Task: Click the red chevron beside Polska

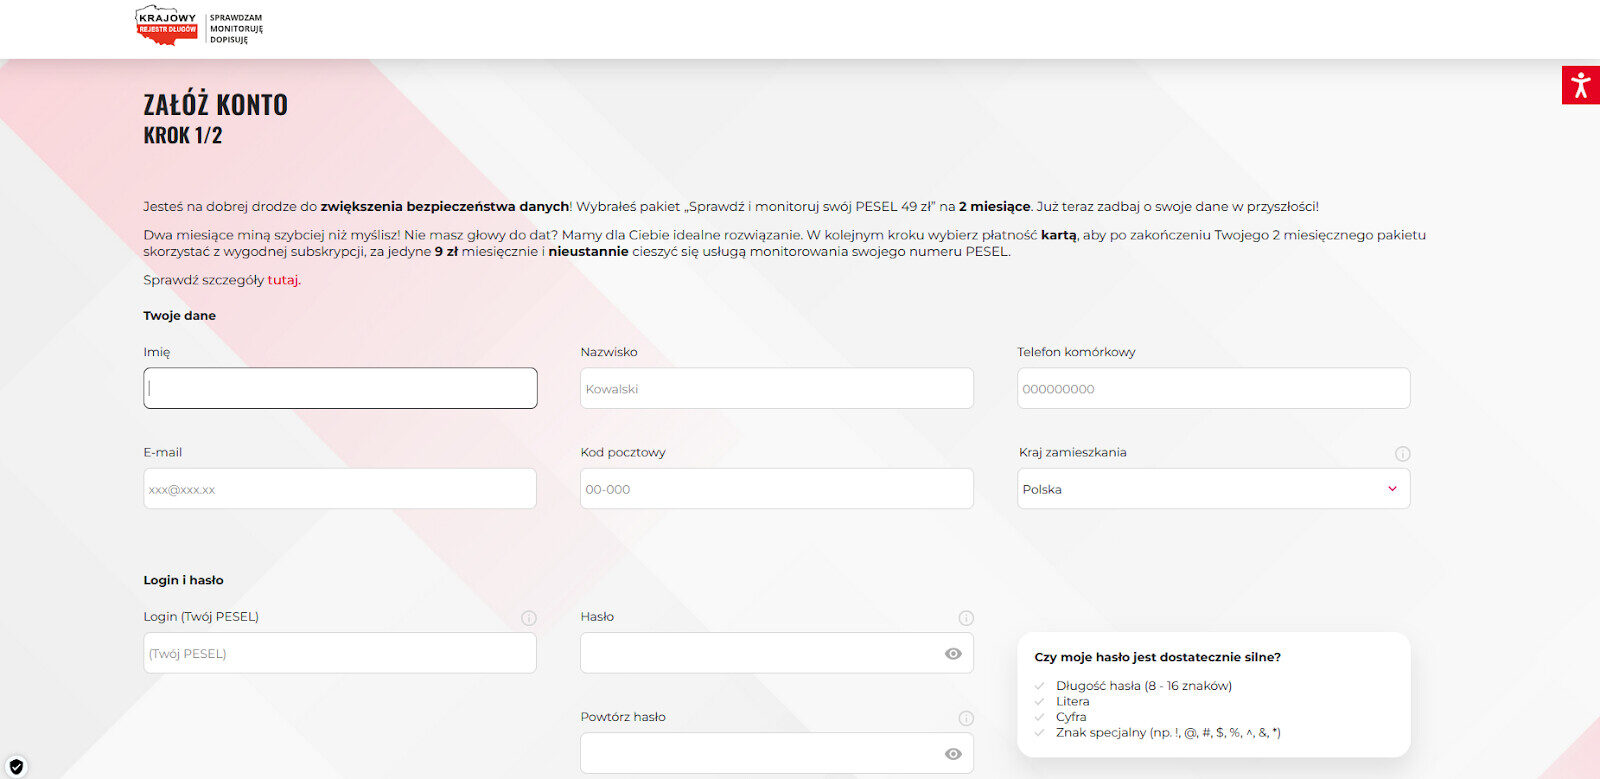Action: 1392,489
